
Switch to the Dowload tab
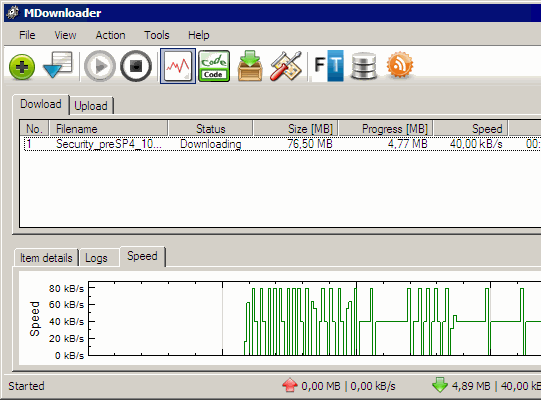[x=41, y=104]
